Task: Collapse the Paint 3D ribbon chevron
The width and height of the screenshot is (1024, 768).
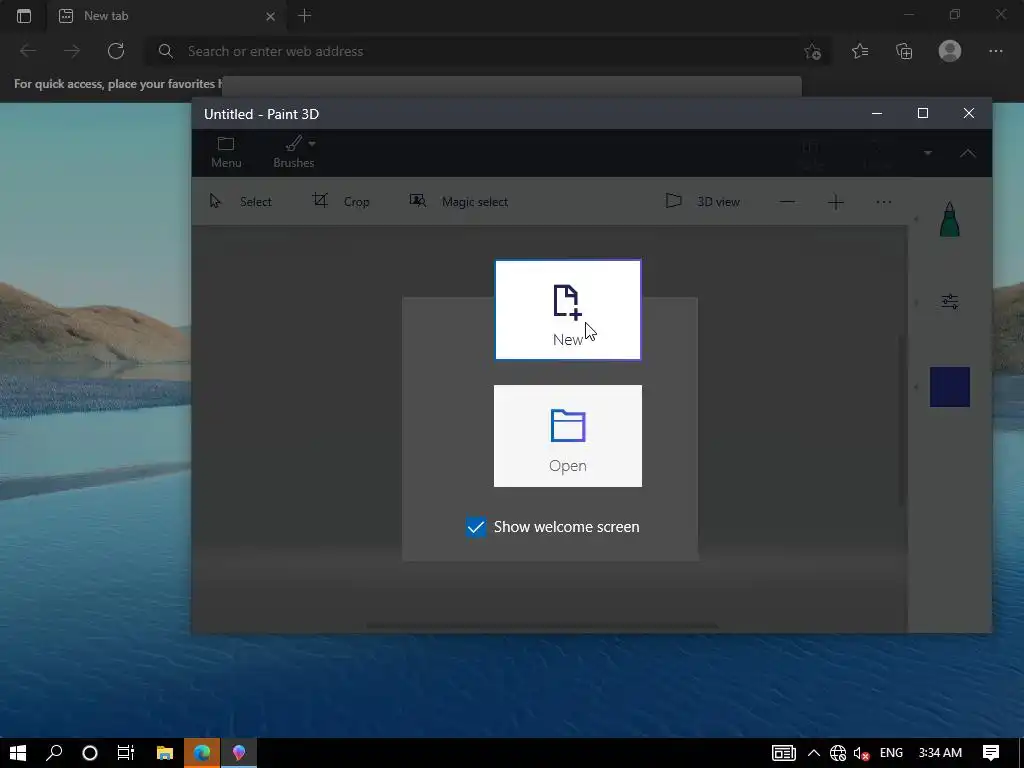Action: coord(968,153)
